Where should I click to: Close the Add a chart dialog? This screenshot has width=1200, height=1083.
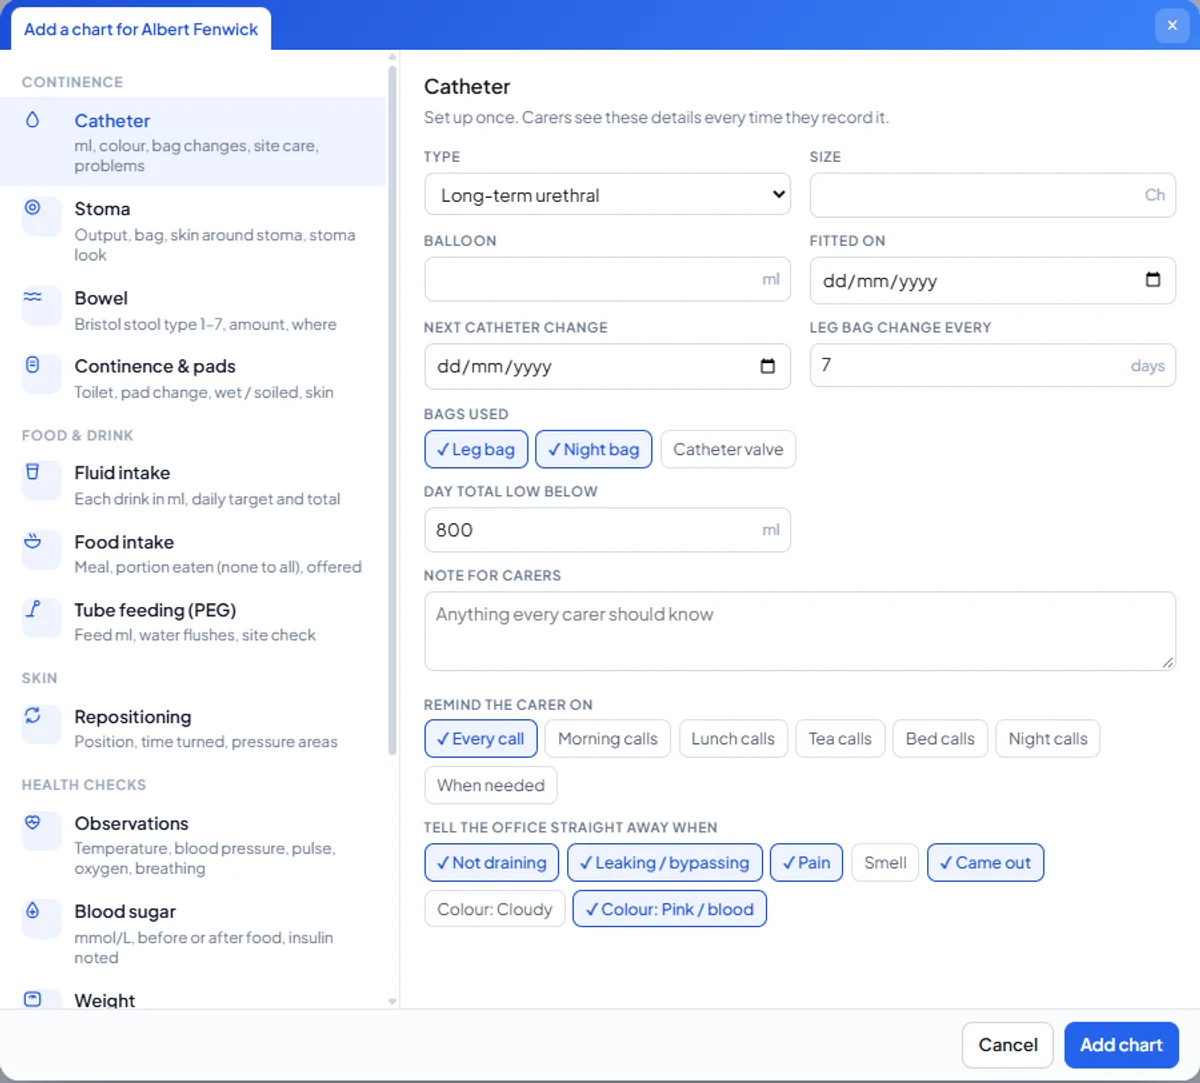coord(1172,25)
